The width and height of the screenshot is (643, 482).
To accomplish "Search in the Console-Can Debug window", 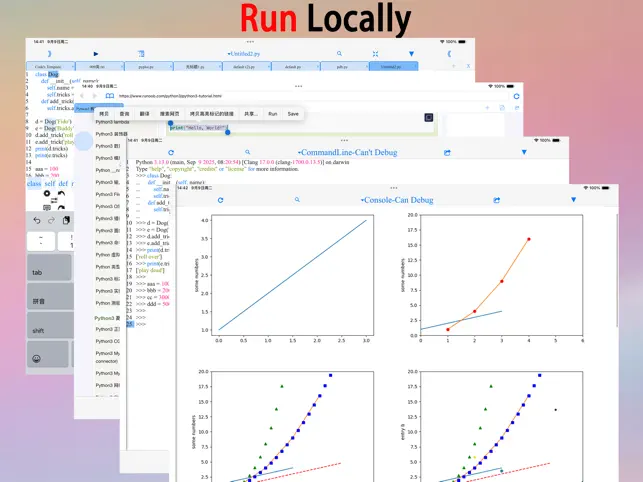I will (x=297, y=200).
